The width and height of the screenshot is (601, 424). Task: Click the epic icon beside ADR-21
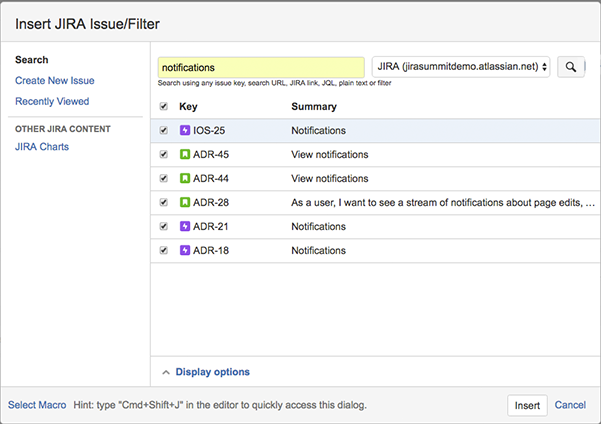pos(185,226)
